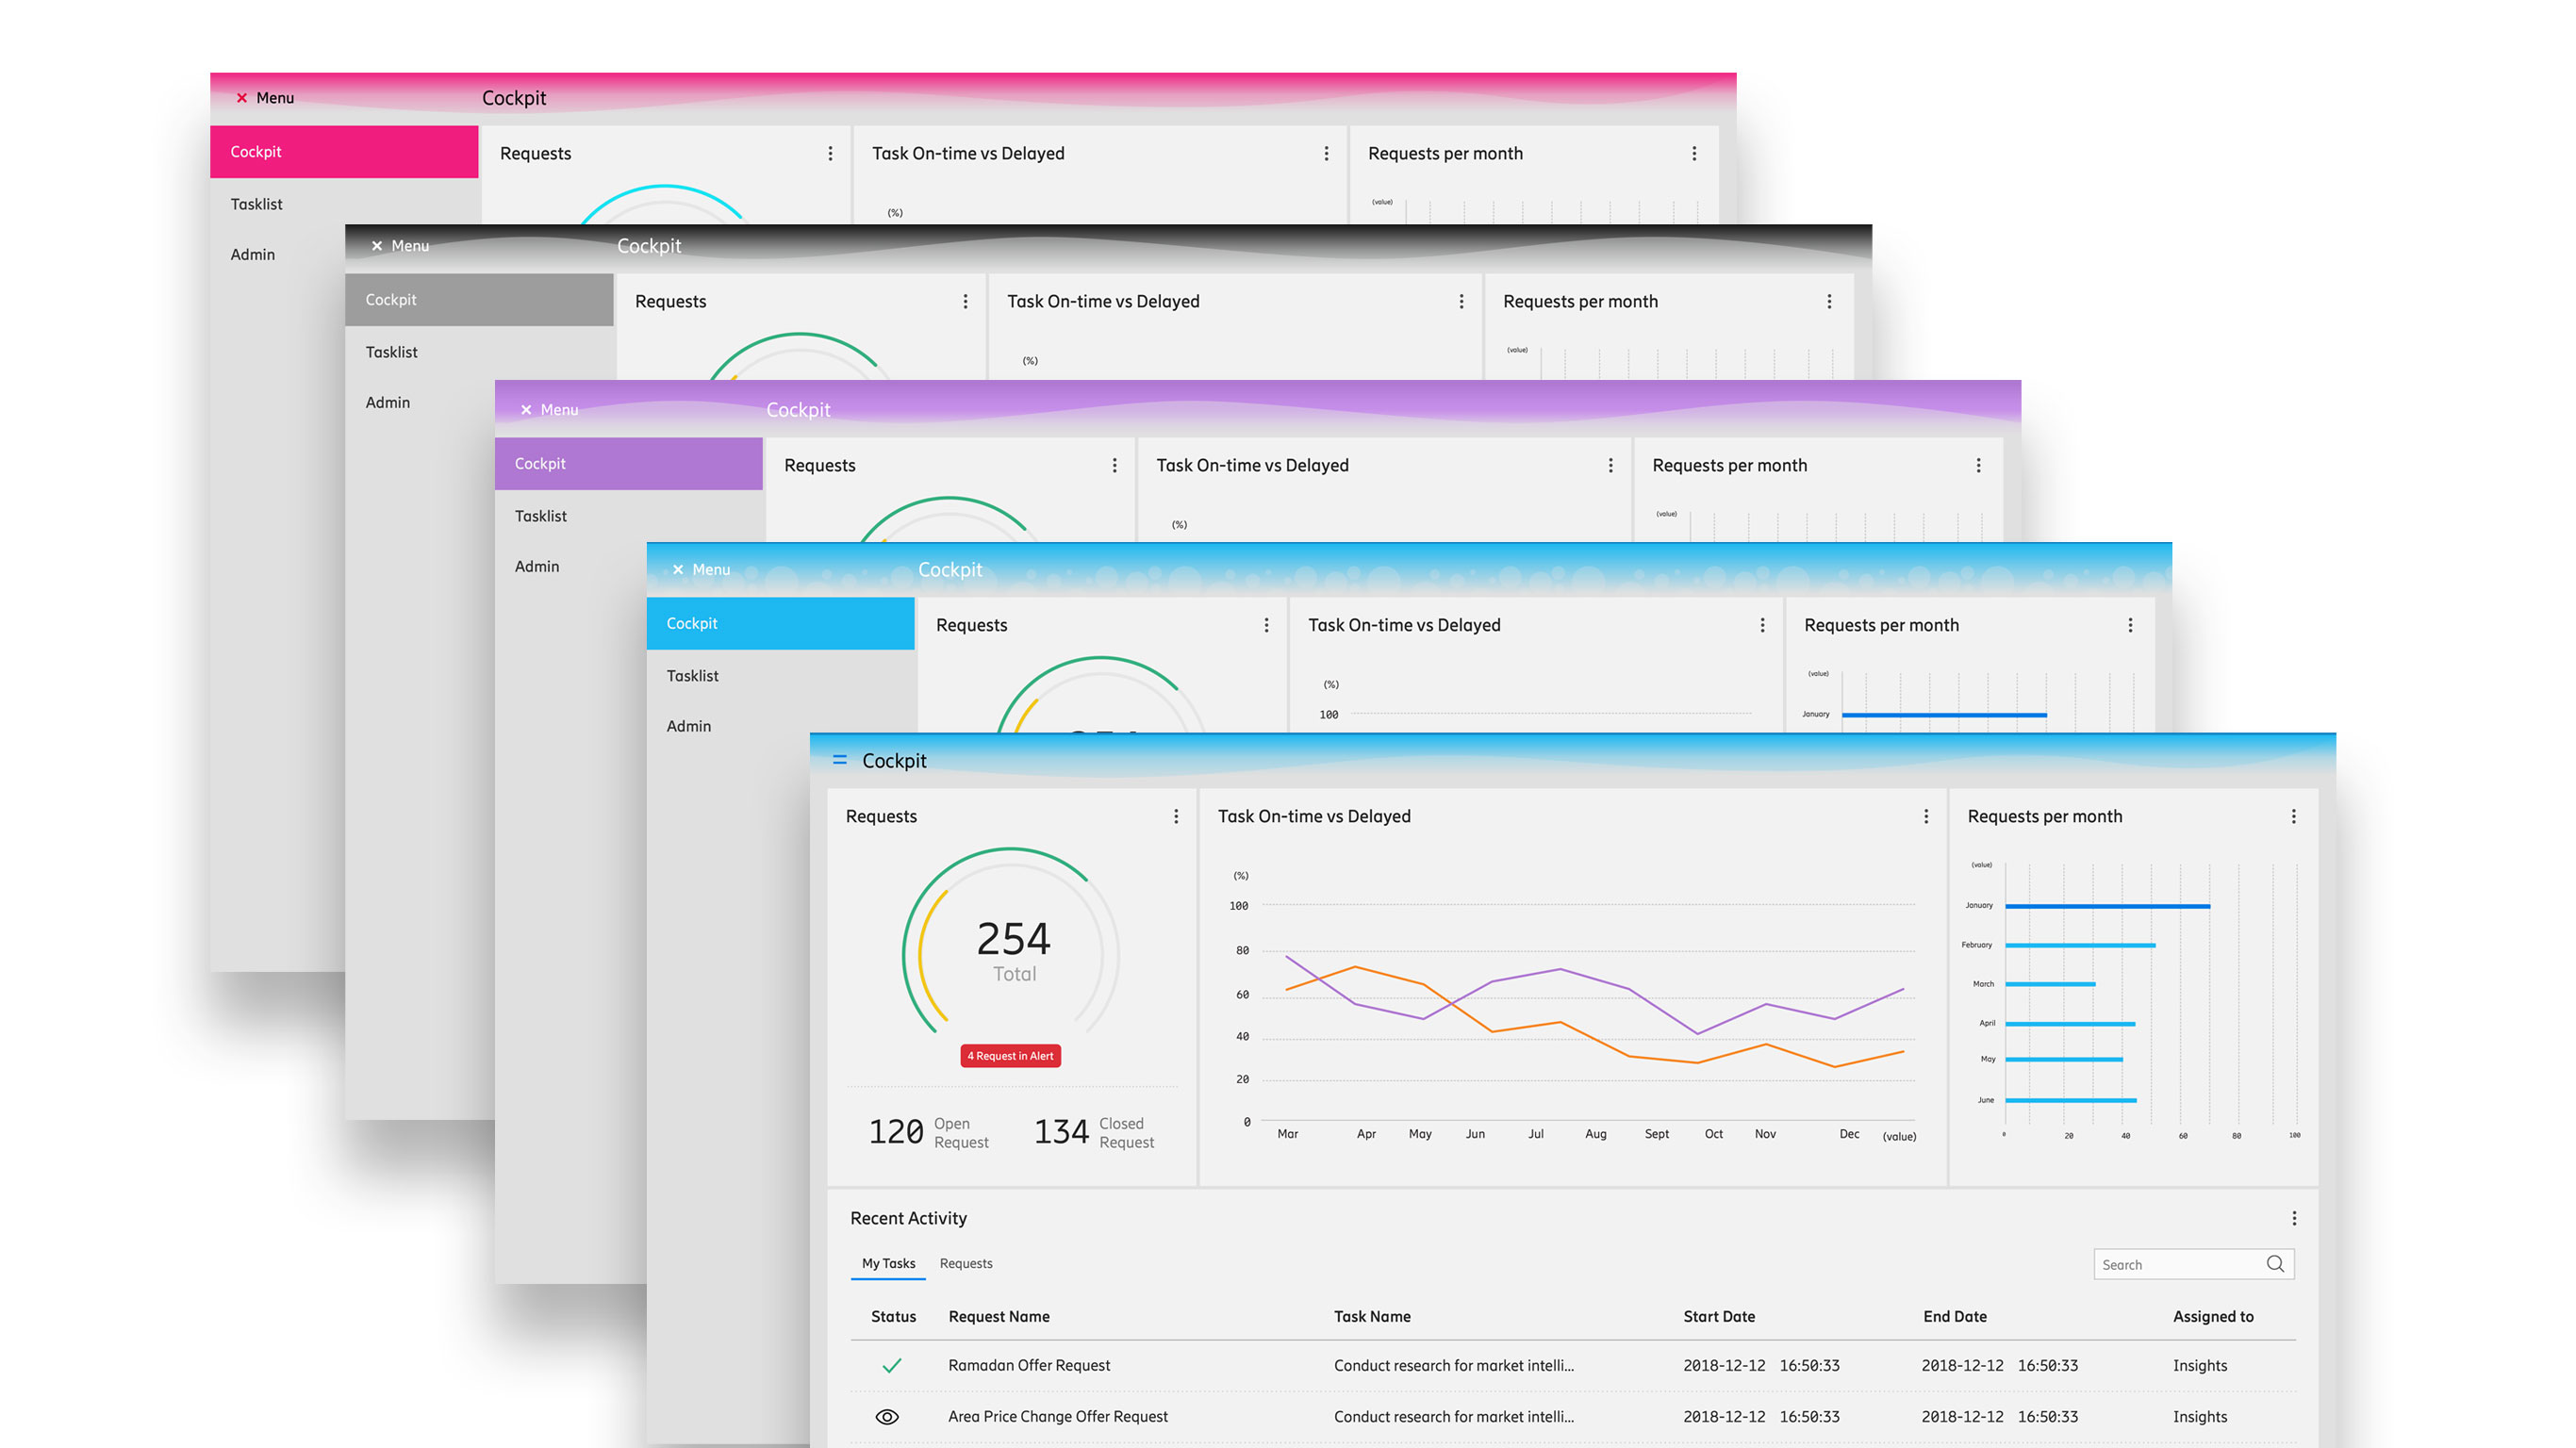The width and height of the screenshot is (2576, 1448).
Task: Close the menu in the purple-themed window
Action: click(526, 410)
